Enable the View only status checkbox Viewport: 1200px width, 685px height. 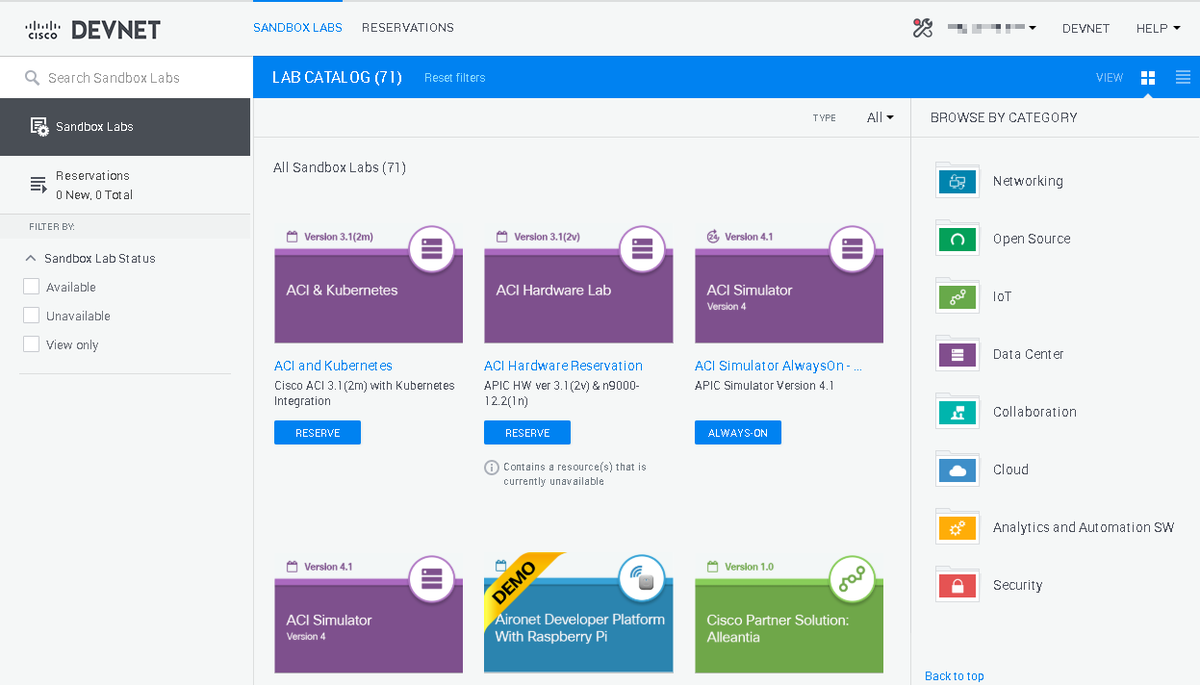(x=31, y=345)
